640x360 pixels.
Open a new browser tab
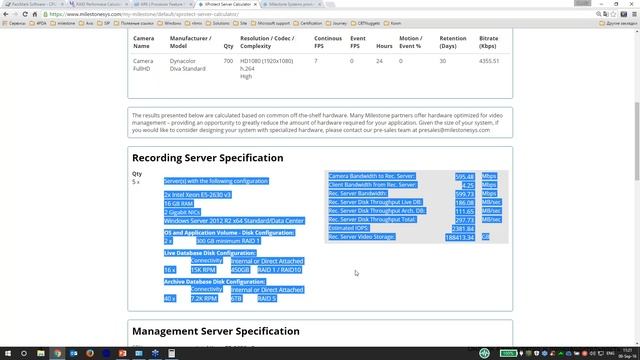click(330, 4)
